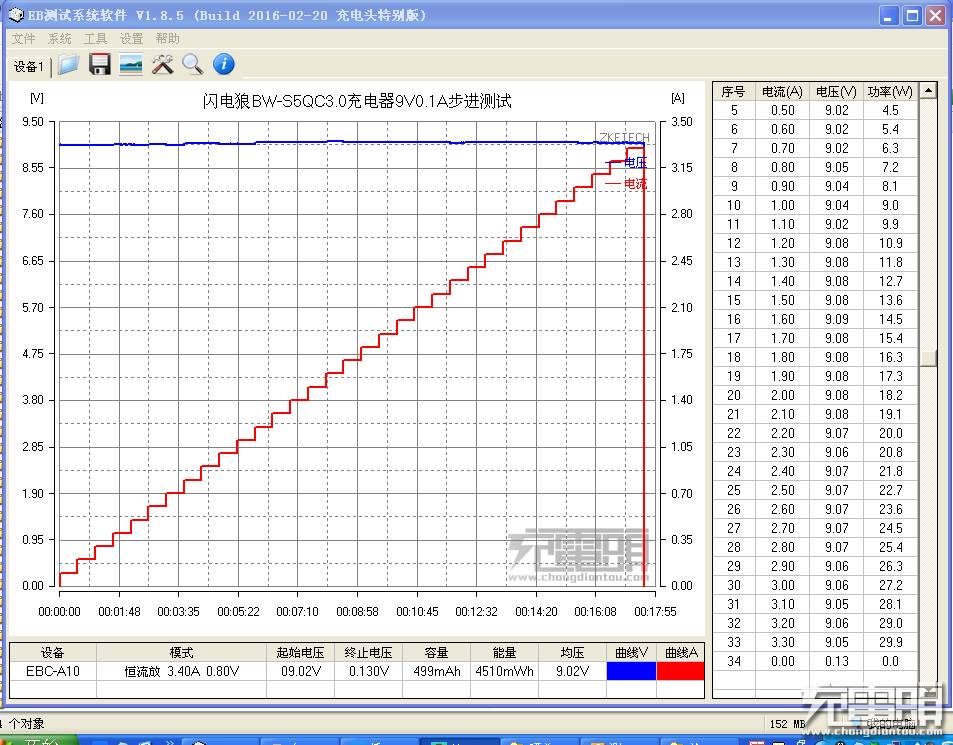Click the 曲线A header cell
The image size is (953, 745).
[x=681, y=653]
